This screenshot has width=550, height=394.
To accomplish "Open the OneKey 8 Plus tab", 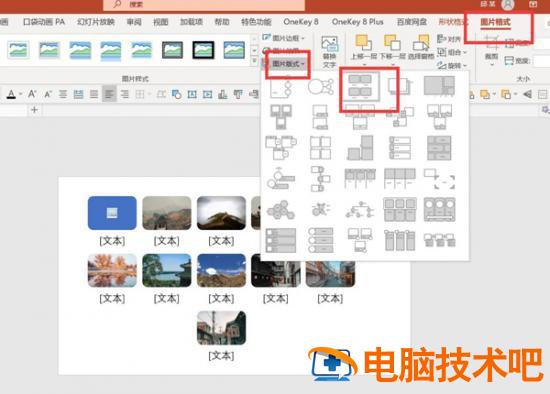I will 357,22.
